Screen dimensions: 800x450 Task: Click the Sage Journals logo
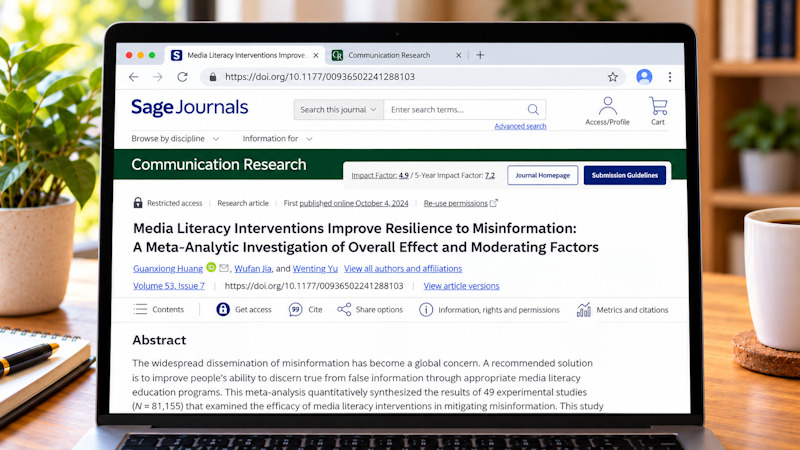click(189, 108)
